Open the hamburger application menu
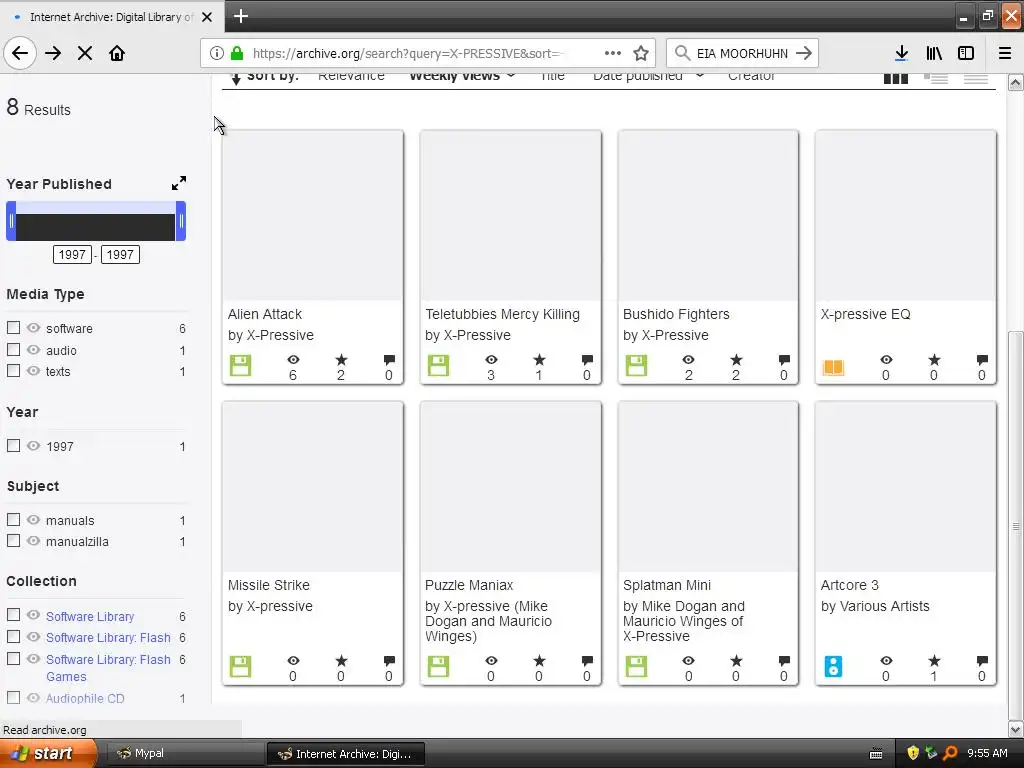The height and width of the screenshot is (768, 1024). pyautogui.click(x=1005, y=53)
